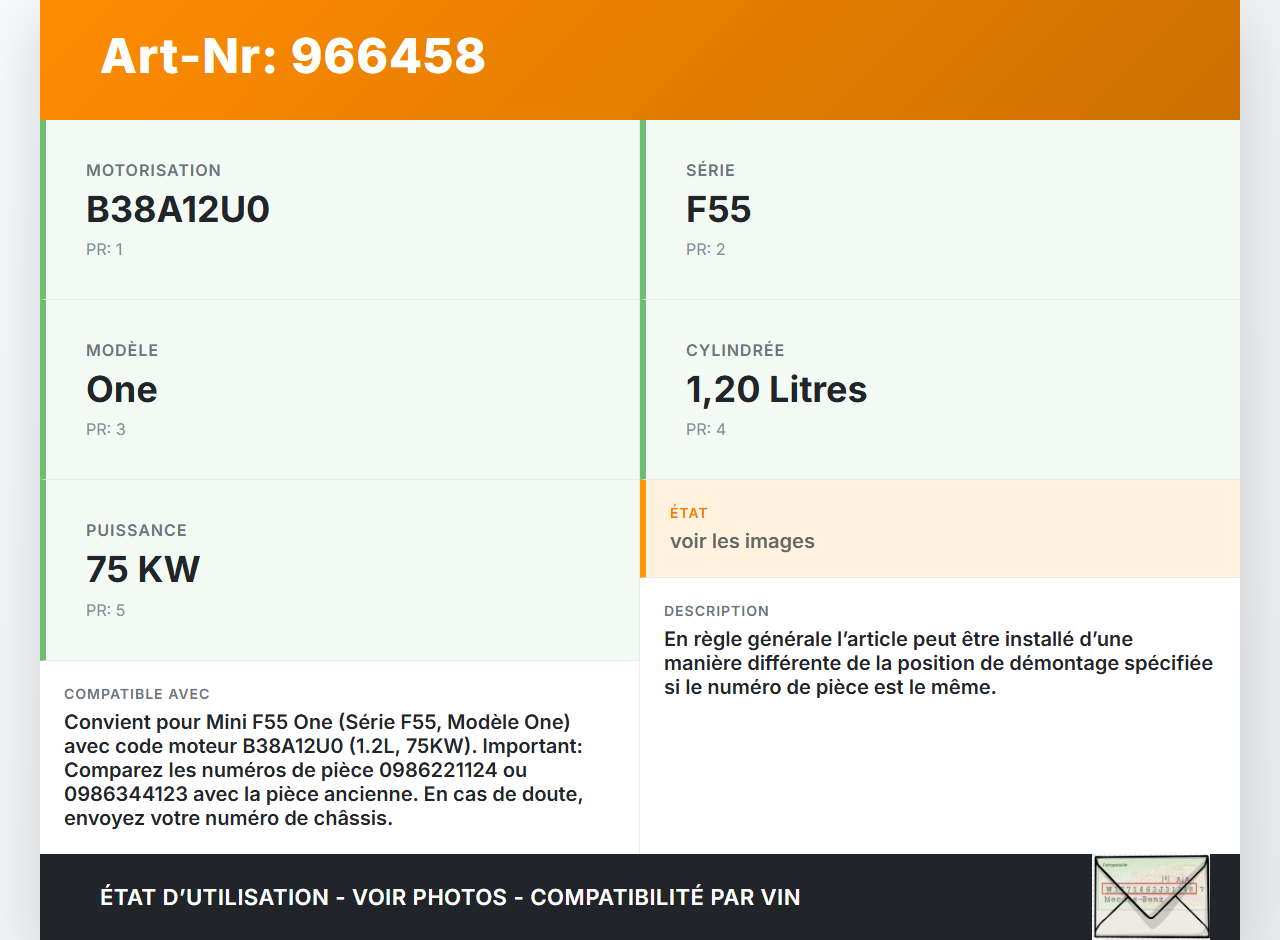The height and width of the screenshot is (940, 1280).
Task: Click the PUISSANCE label
Action: click(x=136, y=531)
